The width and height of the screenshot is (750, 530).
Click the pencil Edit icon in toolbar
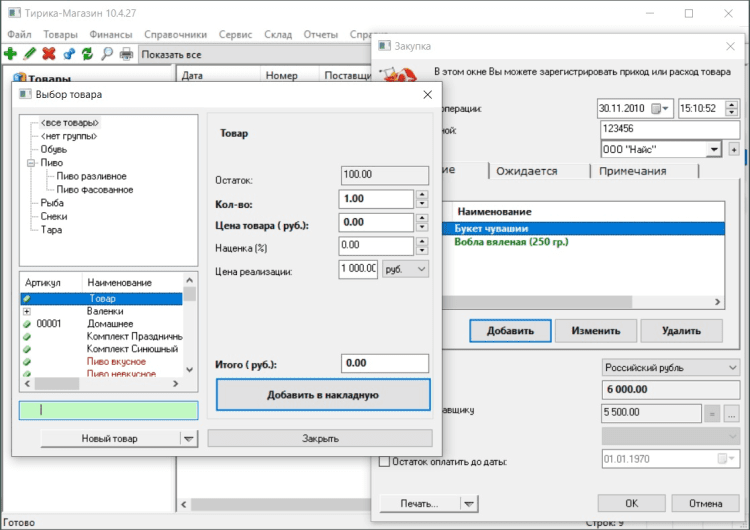pyautogui.click(x=29, y=54)
